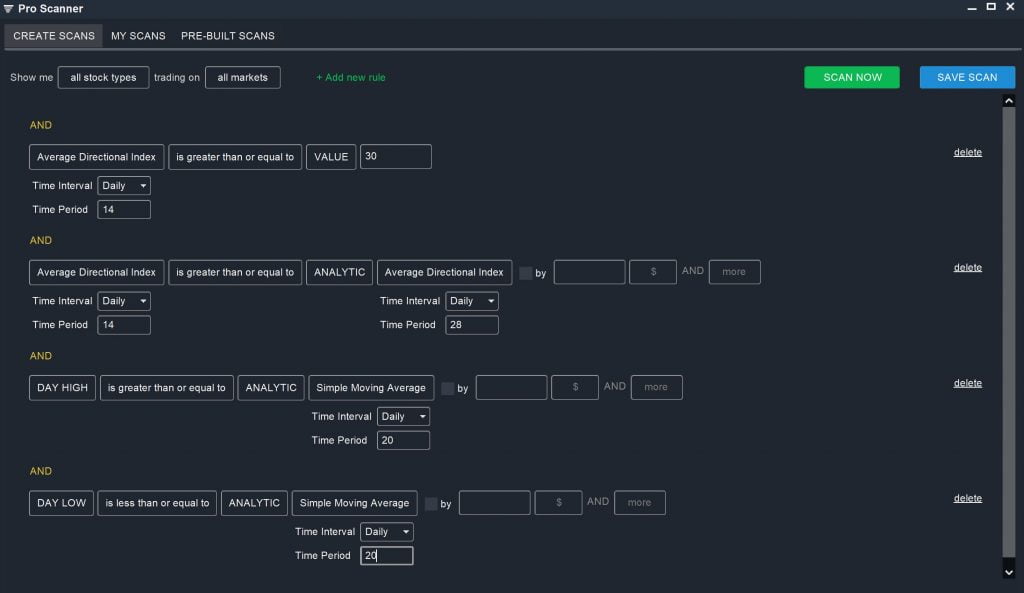Click the value field containing 30
The height and width of the screenshot is (593, 1024).
pyautogui.click(x=395, y=157)
